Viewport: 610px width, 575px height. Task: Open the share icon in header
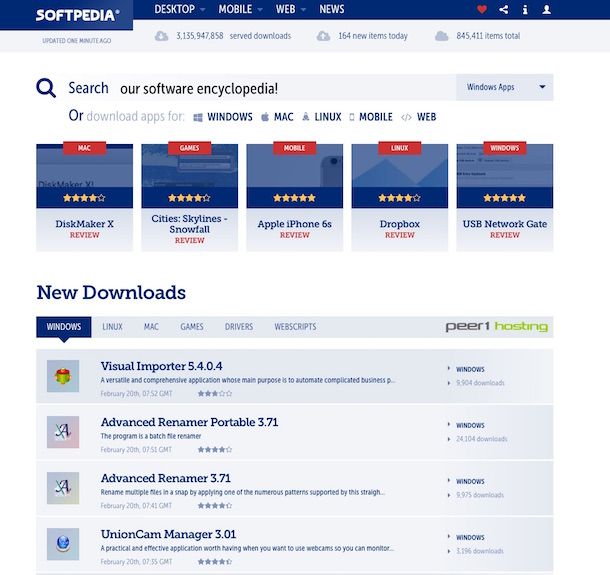tap(503, 9)
